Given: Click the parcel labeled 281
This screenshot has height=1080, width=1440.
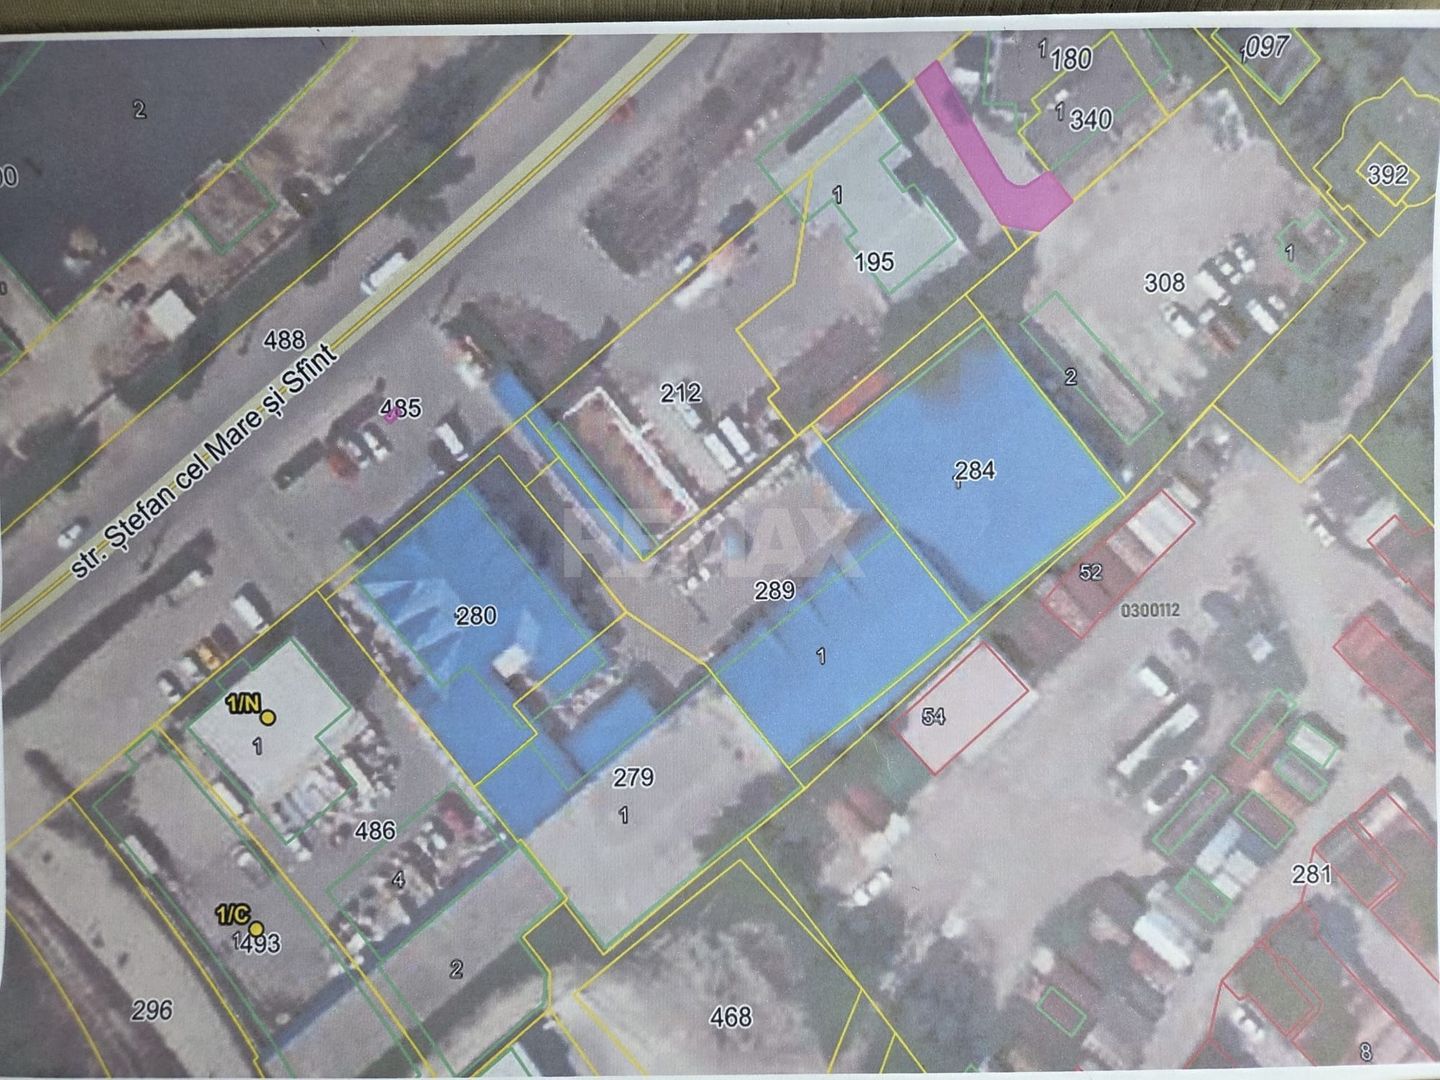Looking at the screenshot, I should 1312,875.
